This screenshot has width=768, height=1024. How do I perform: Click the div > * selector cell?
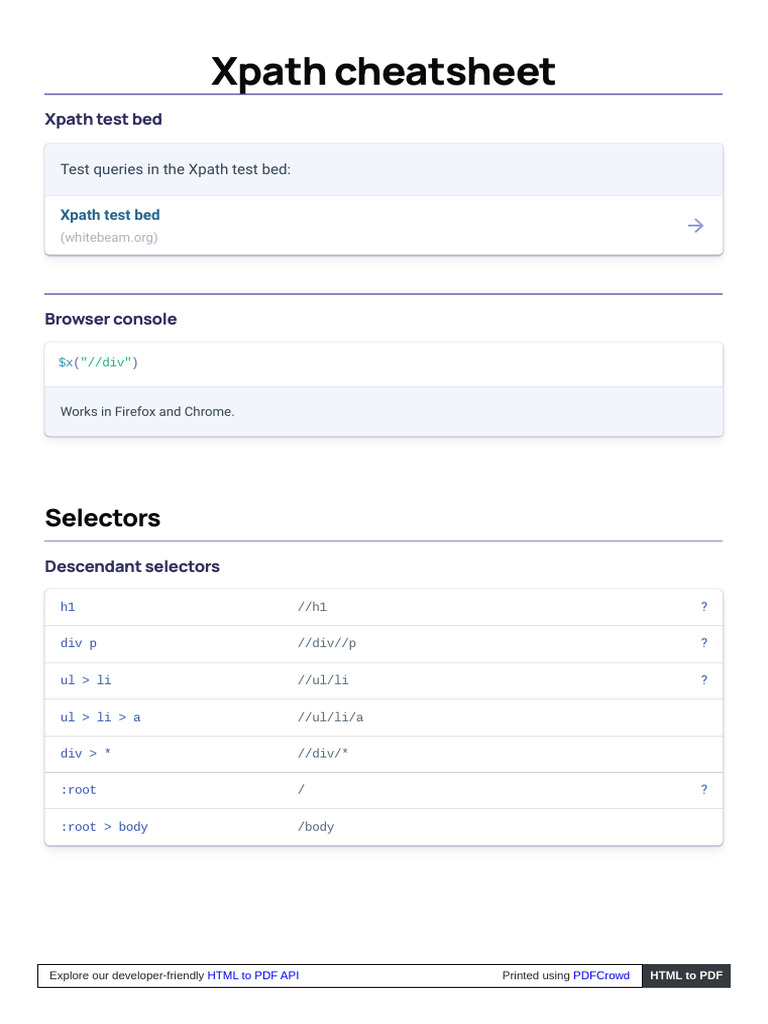86,753
